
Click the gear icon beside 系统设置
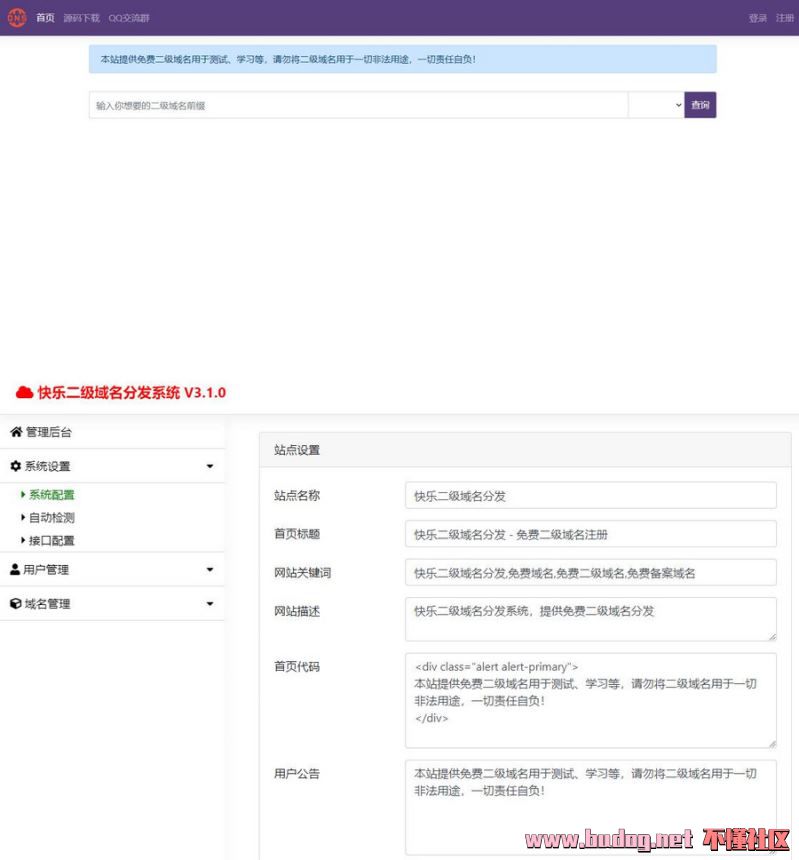click(16, 466)
